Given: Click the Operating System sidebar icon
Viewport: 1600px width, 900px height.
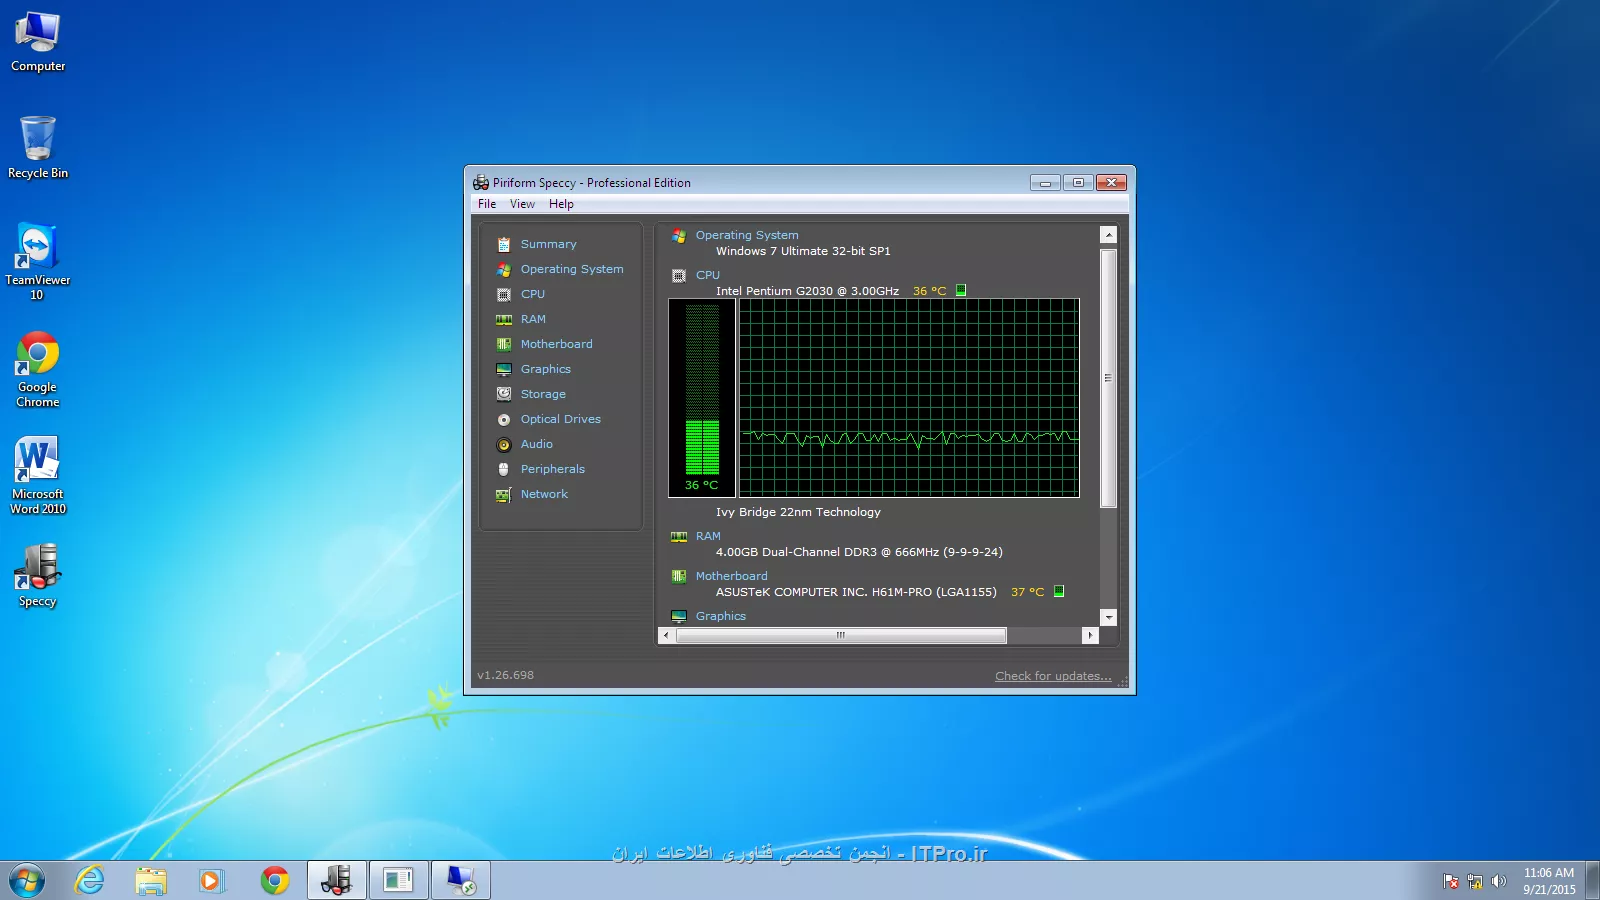Looking at the screenshot, I should 504,269.
